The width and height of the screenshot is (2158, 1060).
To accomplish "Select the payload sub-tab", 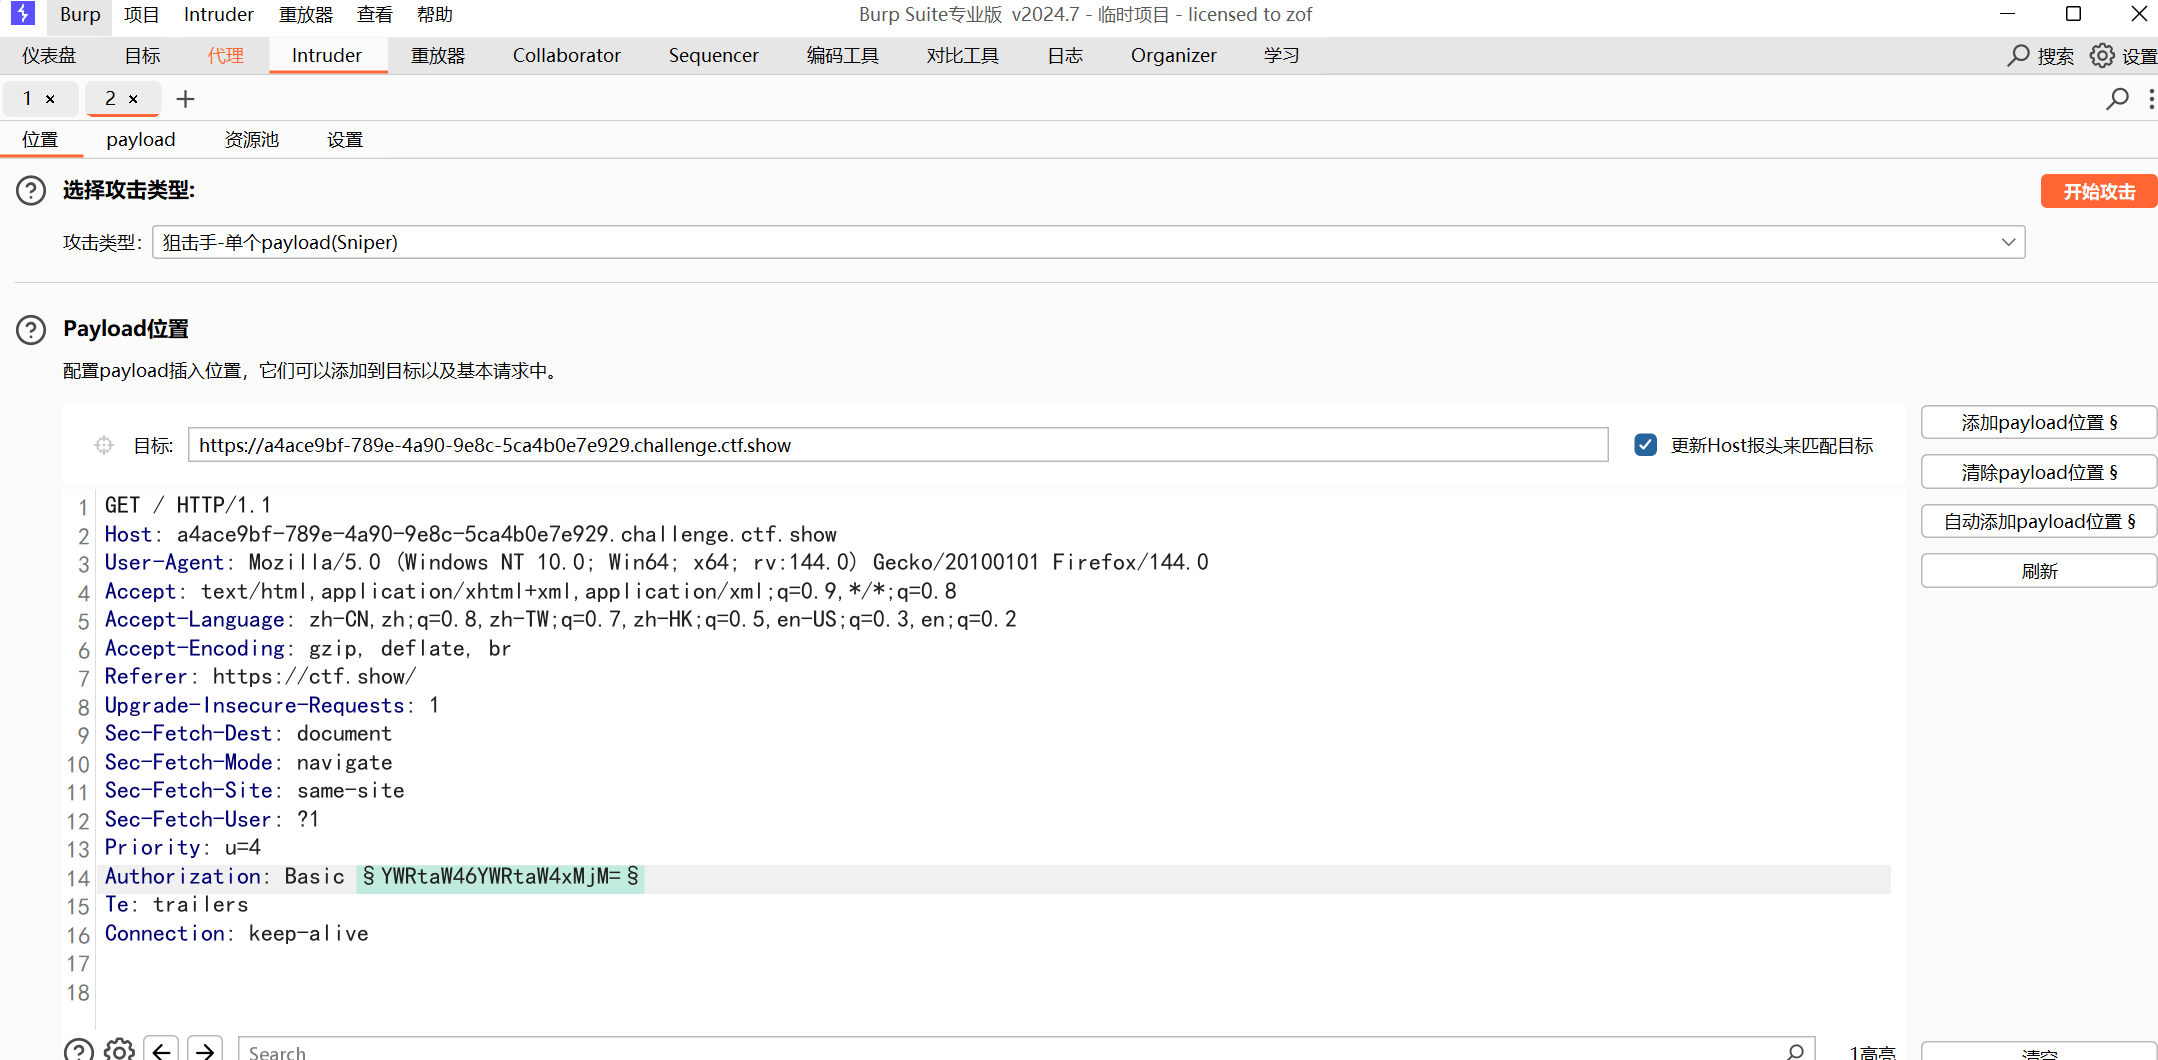I will coord(141,140).
